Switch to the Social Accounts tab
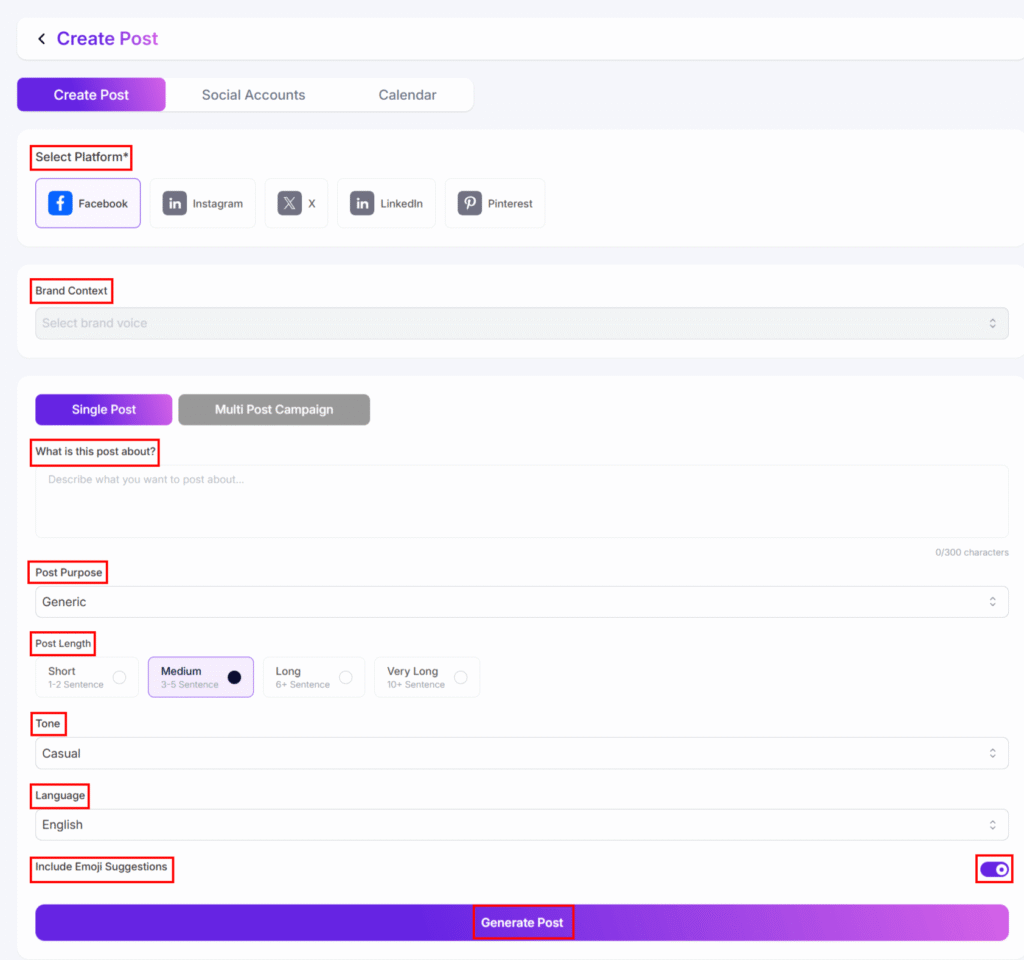The width and height of the screenshot is (1024, 960). [x=253, y=95]
